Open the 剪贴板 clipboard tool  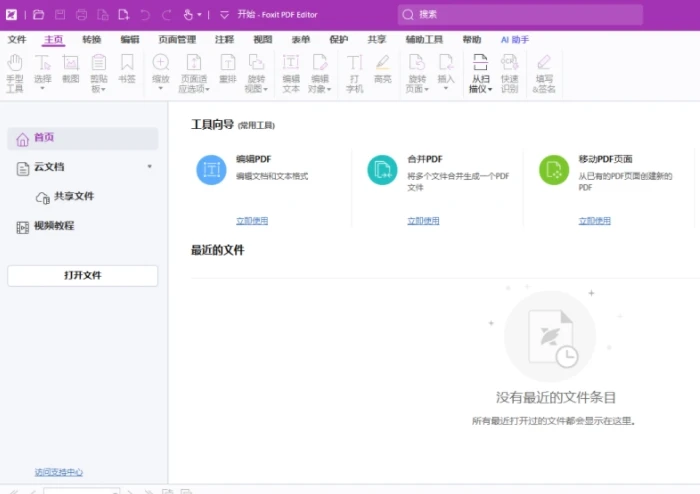99,74
